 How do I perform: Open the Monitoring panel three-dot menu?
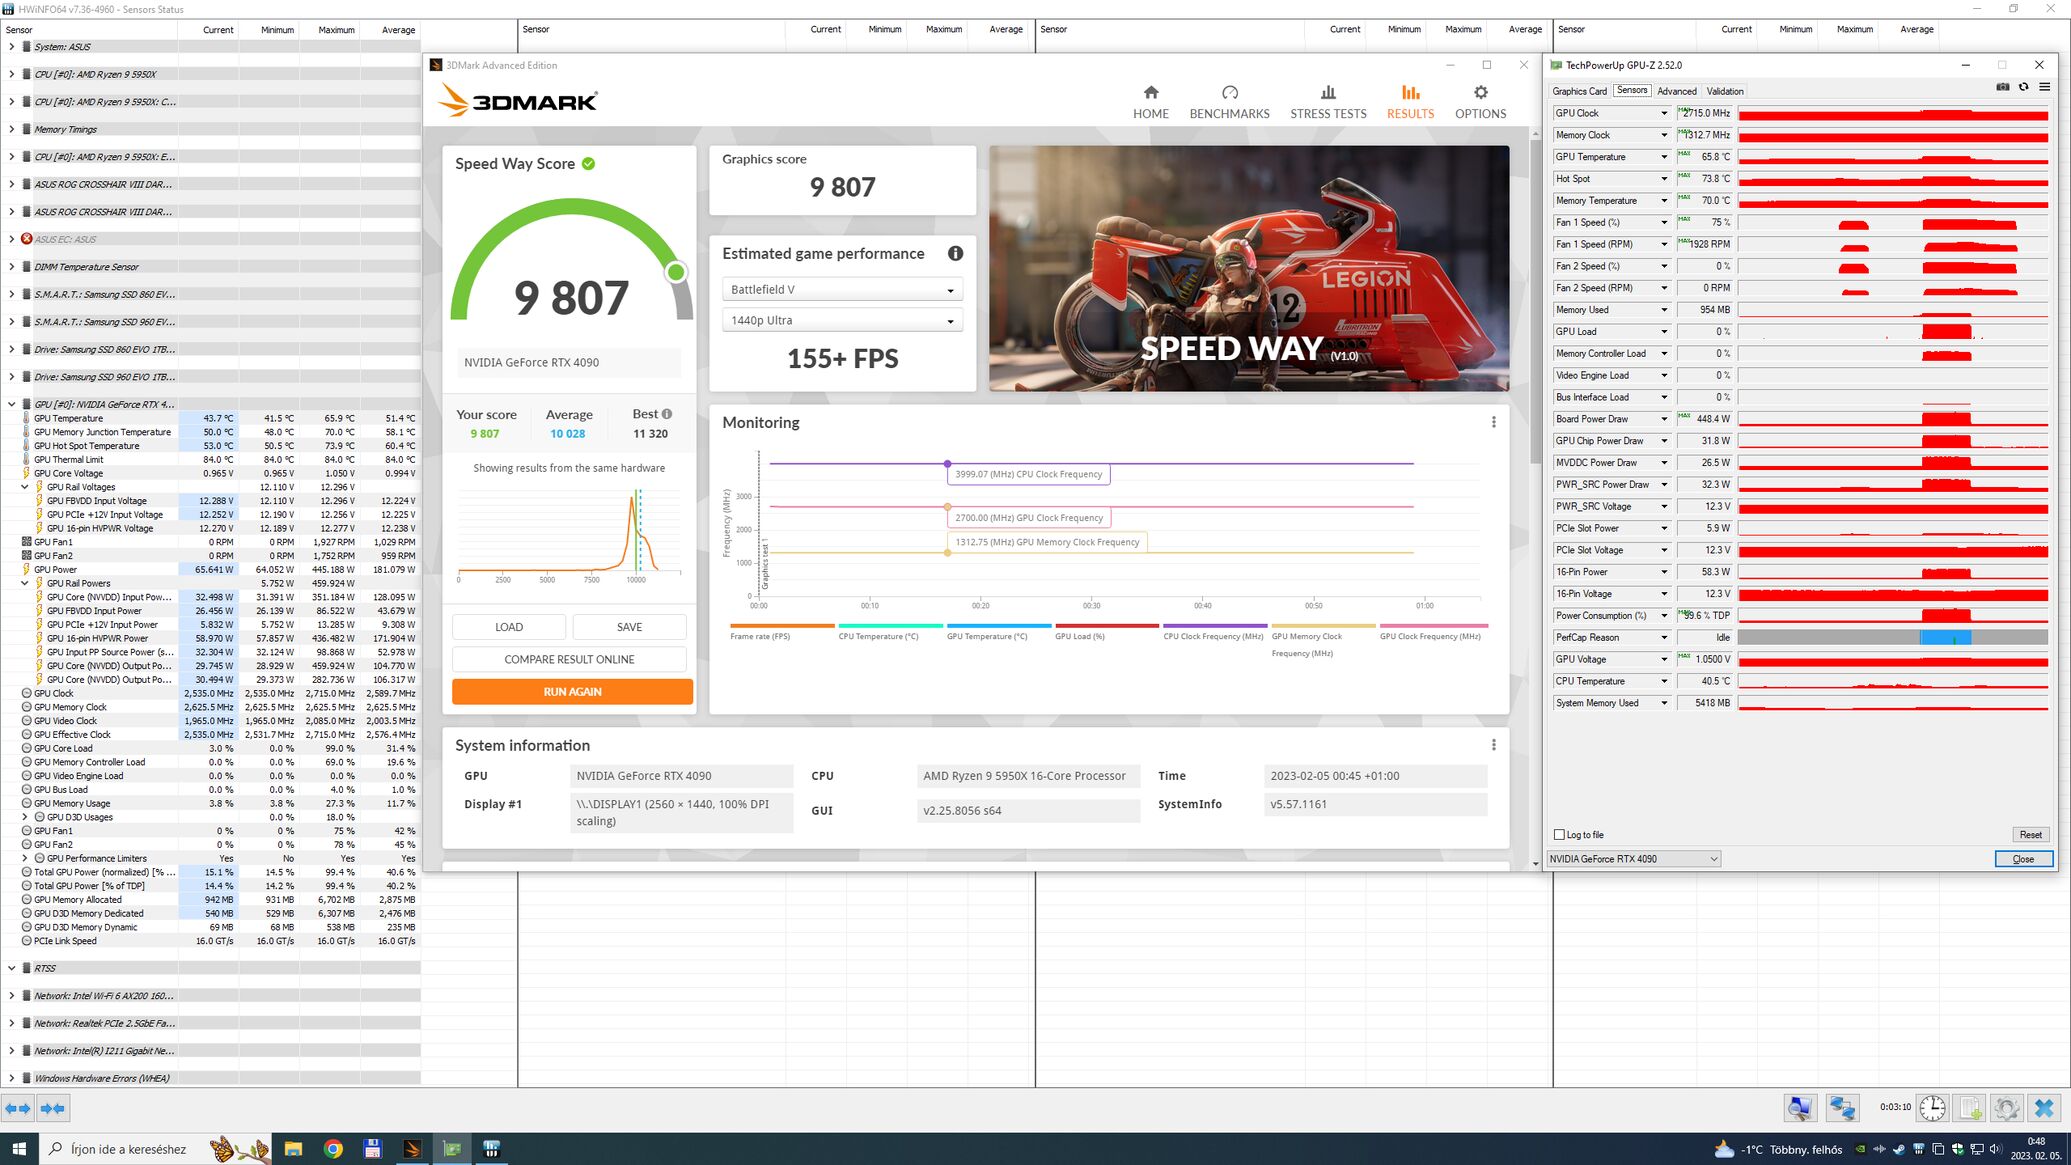tap(1493, 422)
